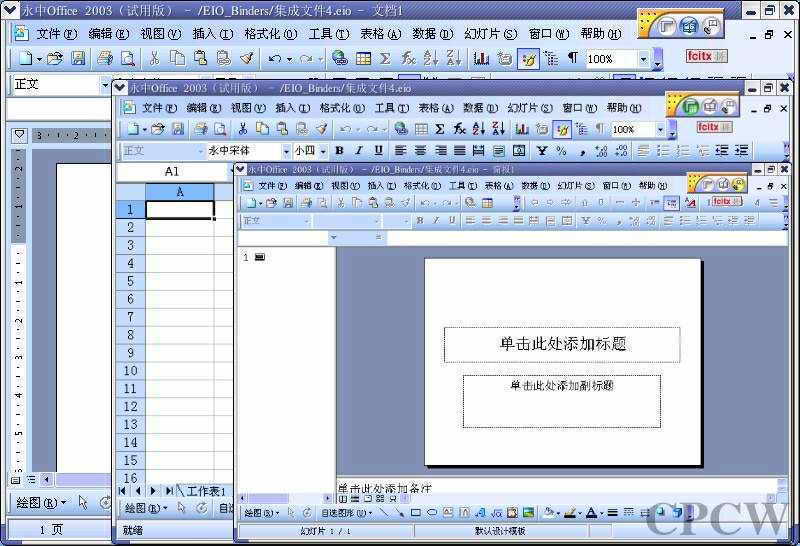Toggle paragraph marks ¶ in the document window toolbar

573,59
